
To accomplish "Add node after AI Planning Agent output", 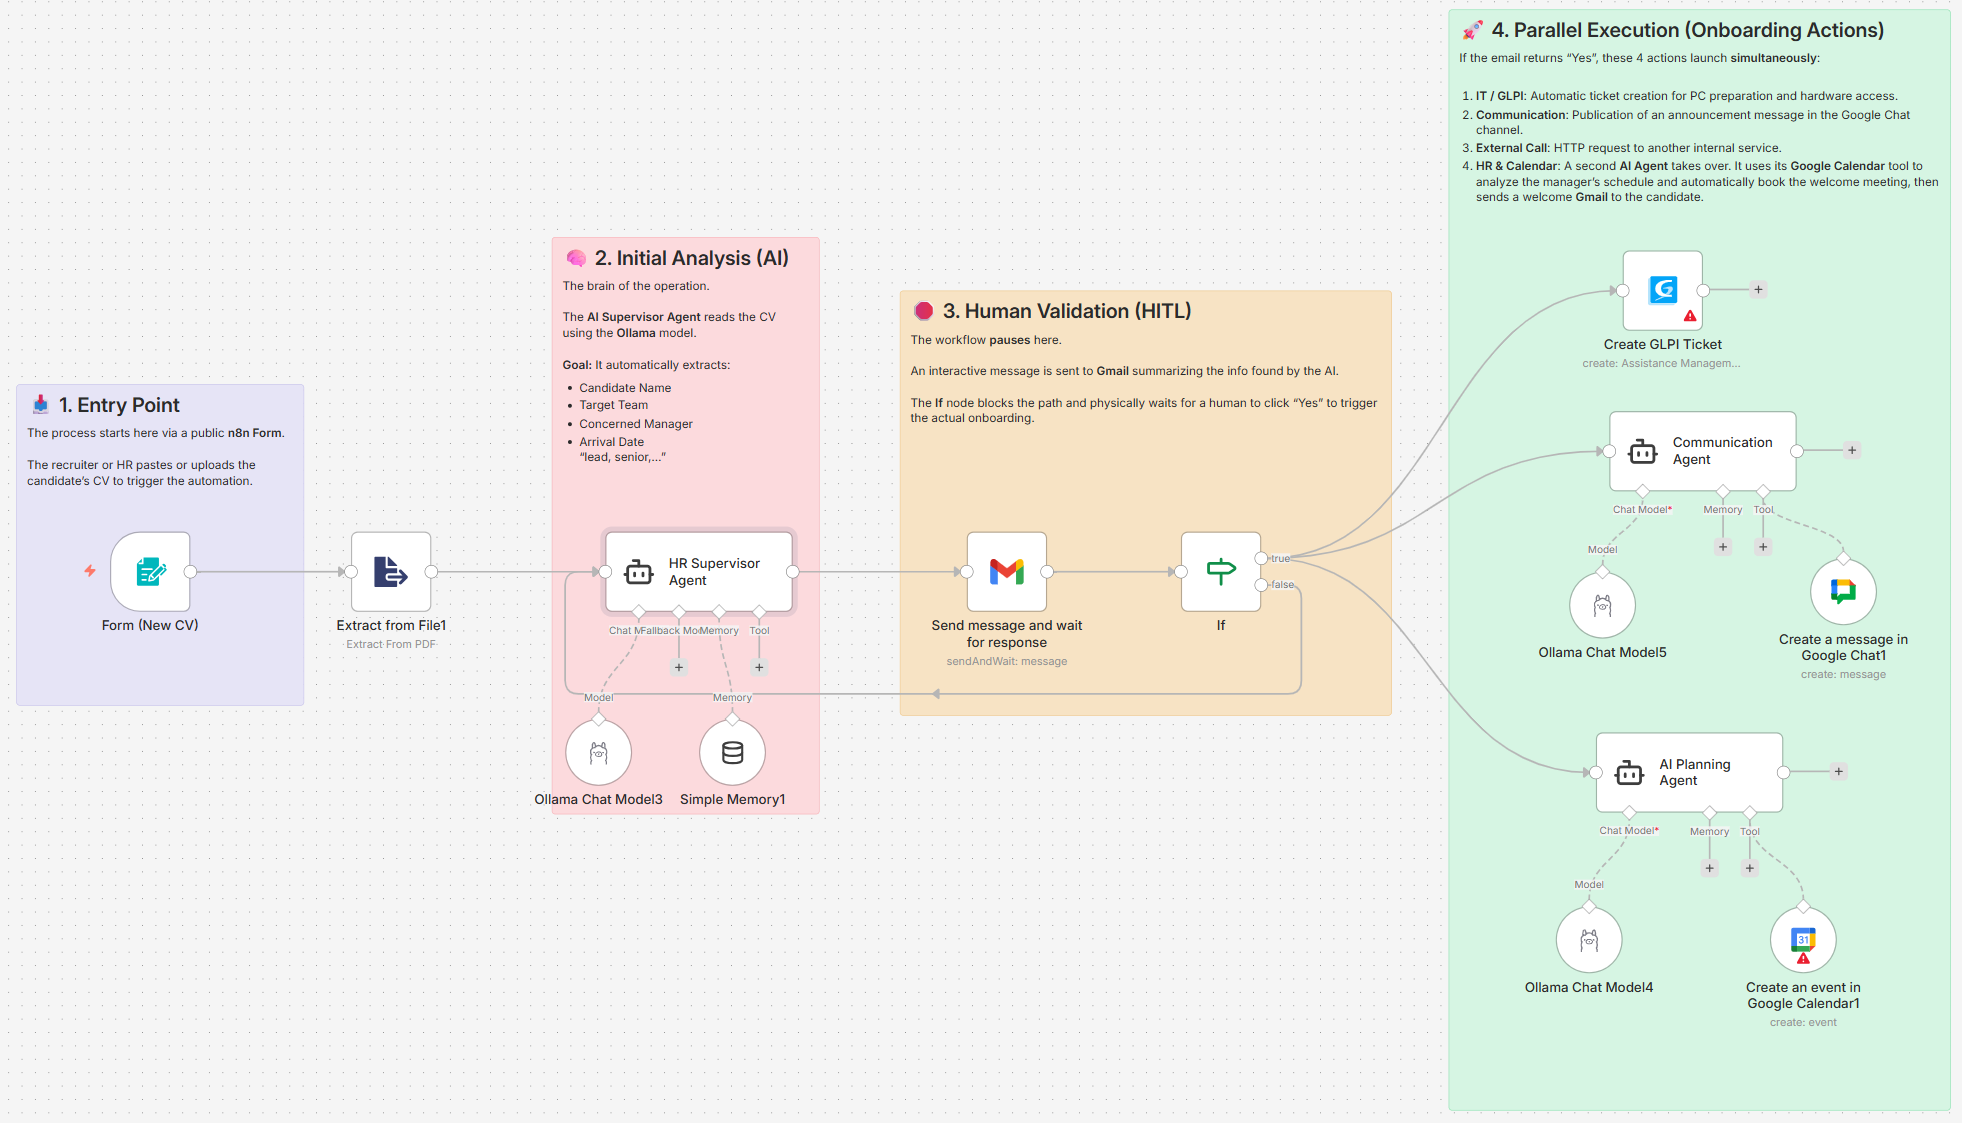I will (x=1838, y=771).
